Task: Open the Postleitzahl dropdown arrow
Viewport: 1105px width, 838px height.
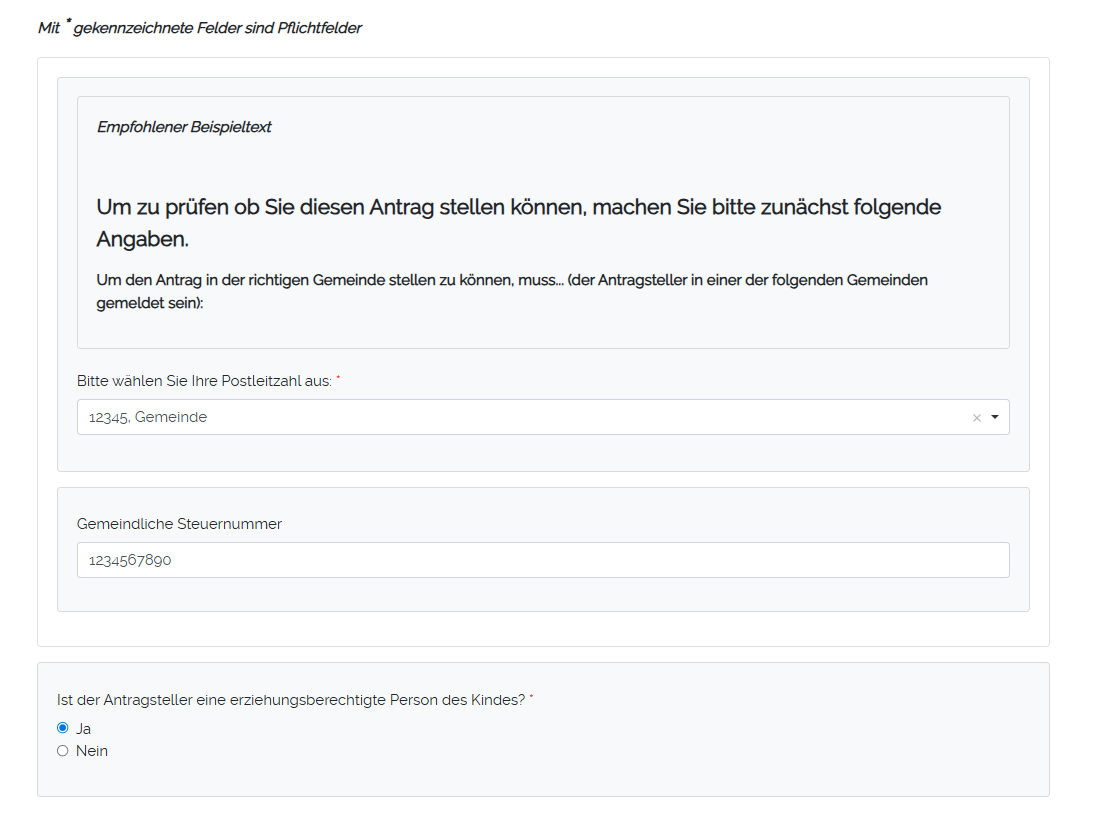Action: tap(995, 418)
